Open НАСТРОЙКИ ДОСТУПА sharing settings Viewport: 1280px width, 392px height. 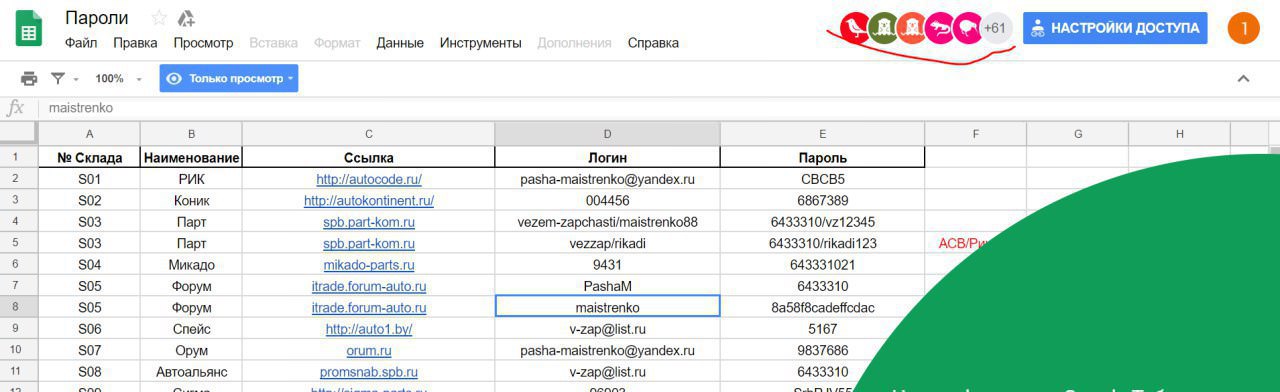1115,28
